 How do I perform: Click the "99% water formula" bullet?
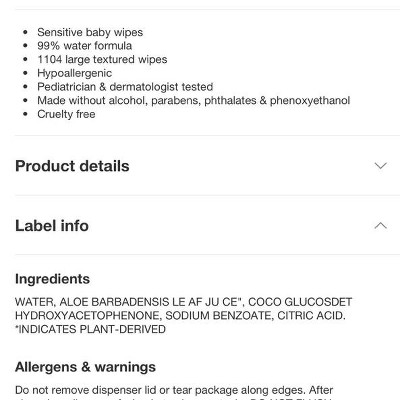tap(84, 46)
